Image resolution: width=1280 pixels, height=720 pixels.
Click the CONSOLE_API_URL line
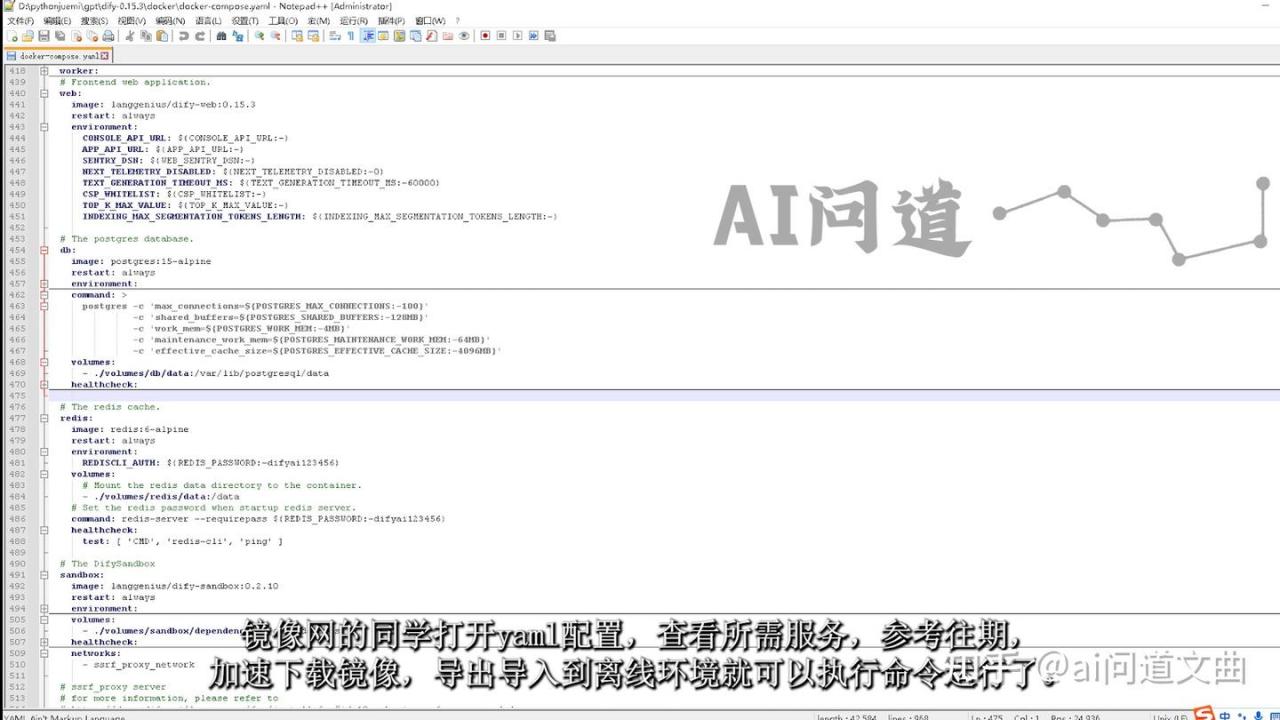[x=185, y=138]
